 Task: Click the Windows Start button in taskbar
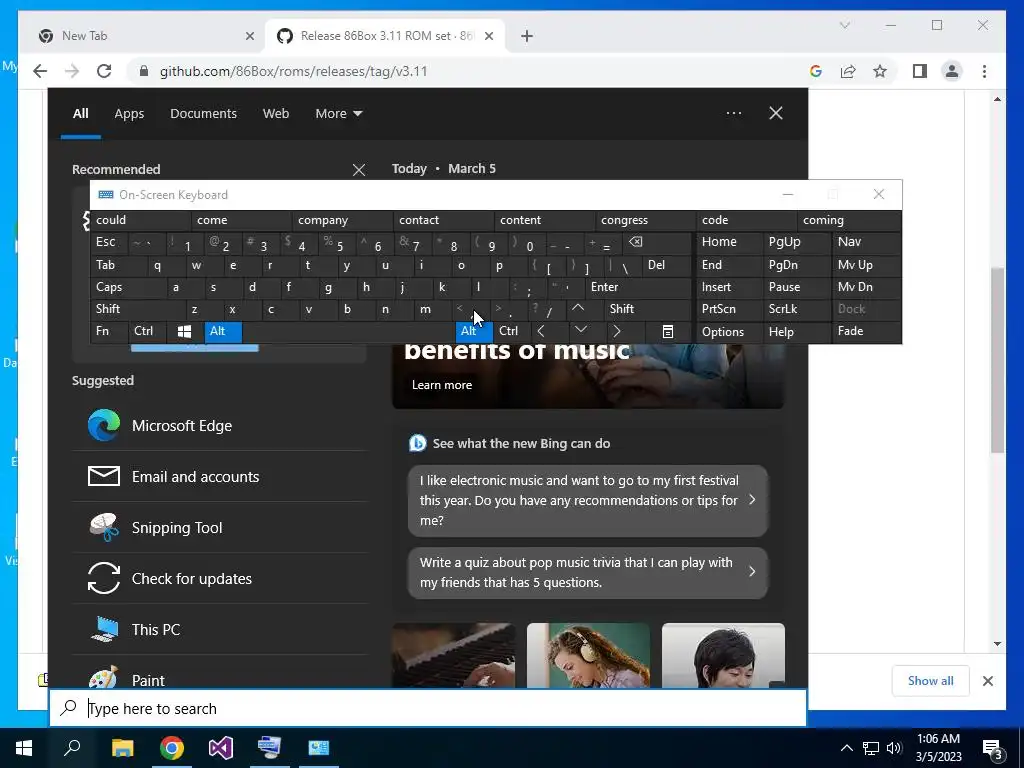pos(24,748)
